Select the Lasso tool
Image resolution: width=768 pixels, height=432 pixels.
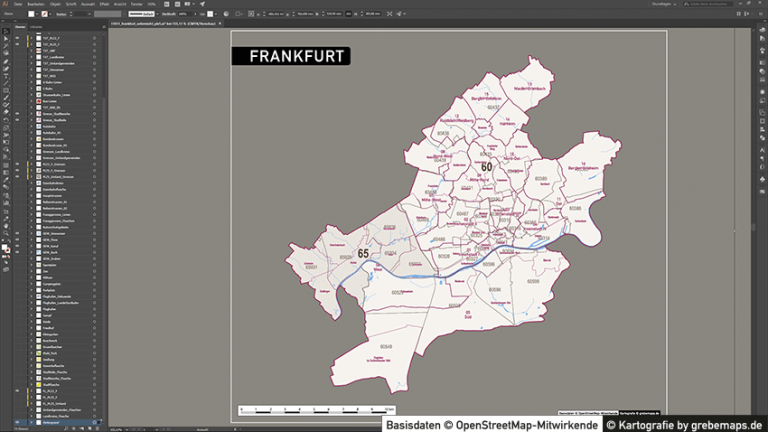click(x=6, y=52)
